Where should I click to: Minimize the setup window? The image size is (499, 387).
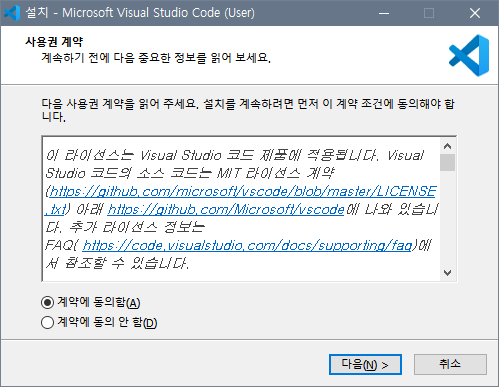[x=384, y=13]
